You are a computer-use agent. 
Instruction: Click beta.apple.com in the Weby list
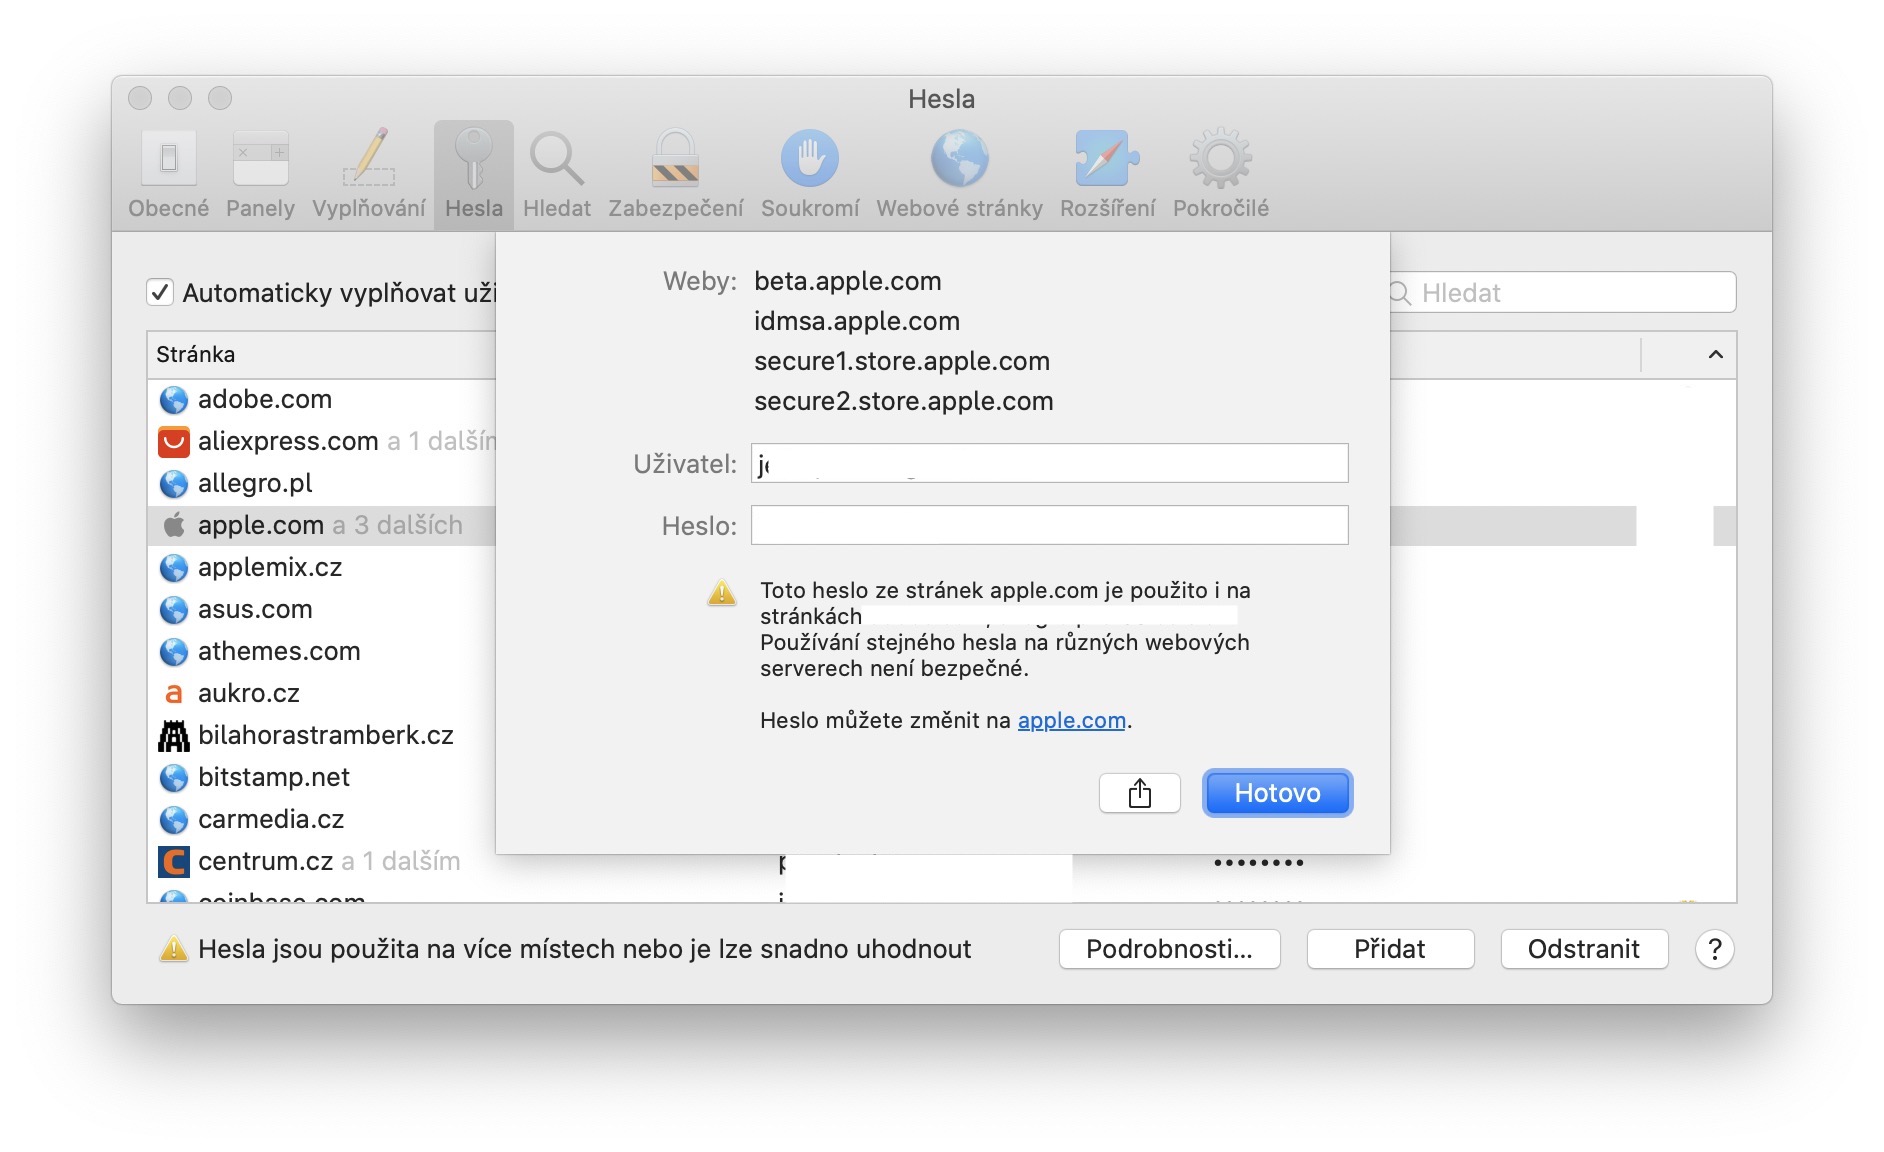848,281
